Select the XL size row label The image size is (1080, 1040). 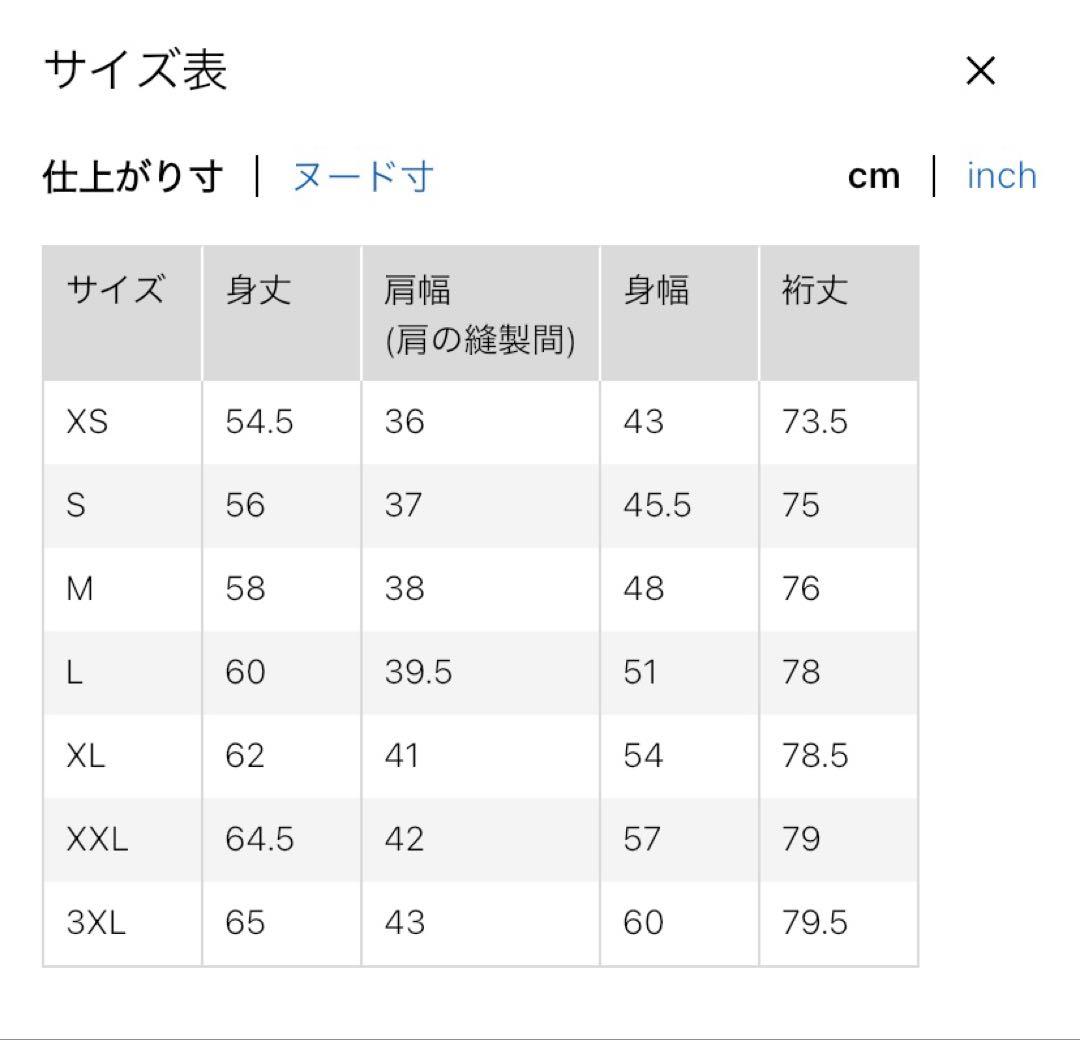coord(86,756)
